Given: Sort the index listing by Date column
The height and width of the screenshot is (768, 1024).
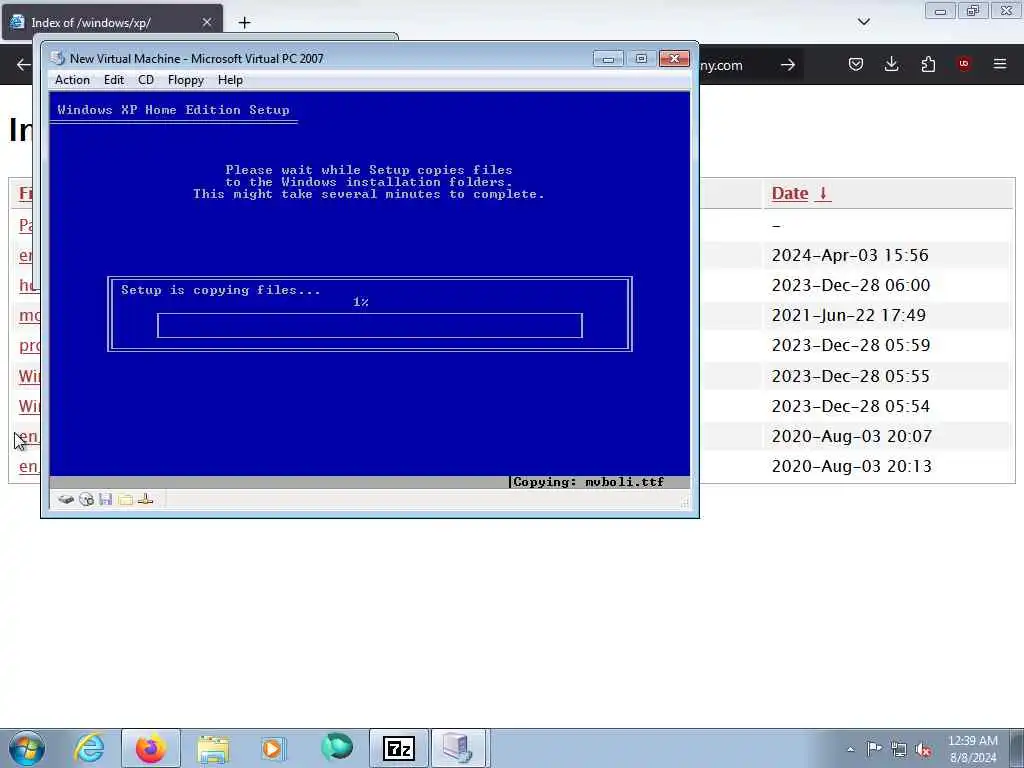Looking at the screenshot, I should tap(790, 193).
